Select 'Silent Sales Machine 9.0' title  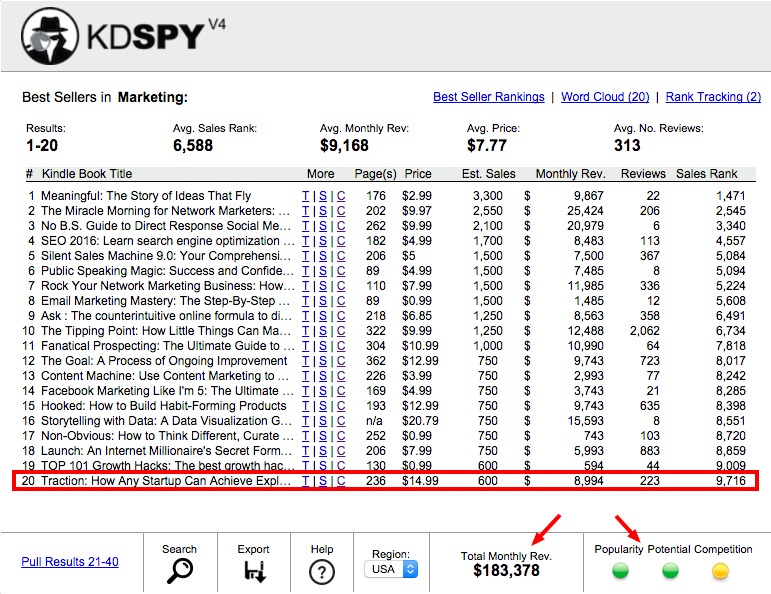point(166,256)
